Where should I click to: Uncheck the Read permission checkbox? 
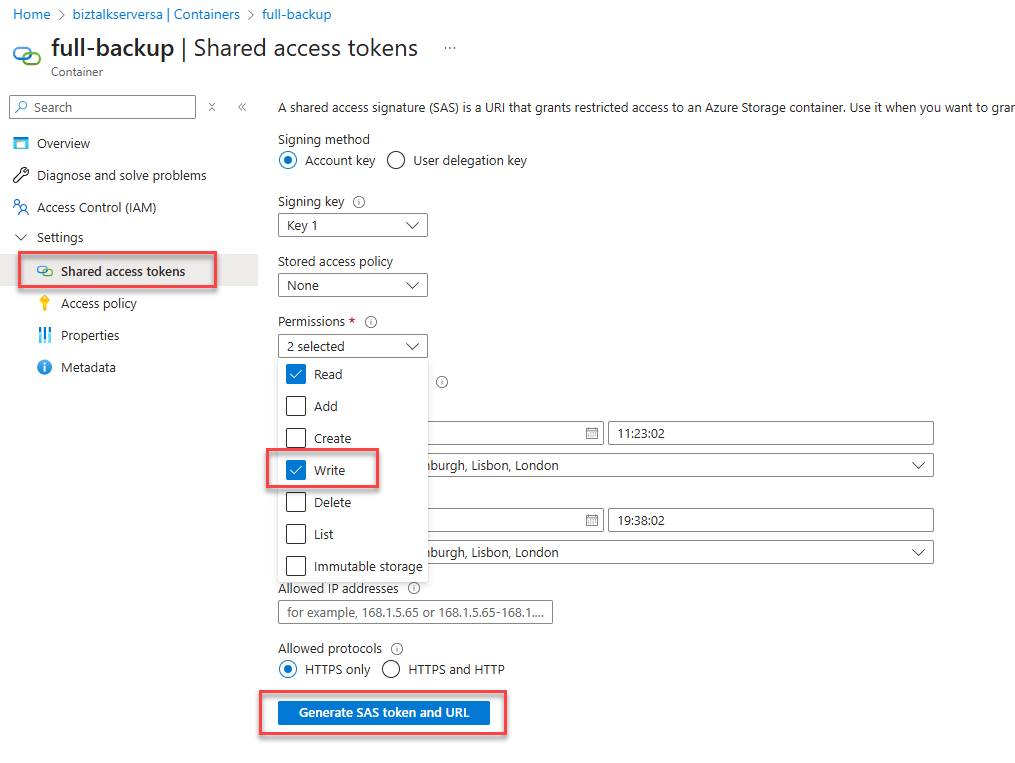tap(296, 375)
